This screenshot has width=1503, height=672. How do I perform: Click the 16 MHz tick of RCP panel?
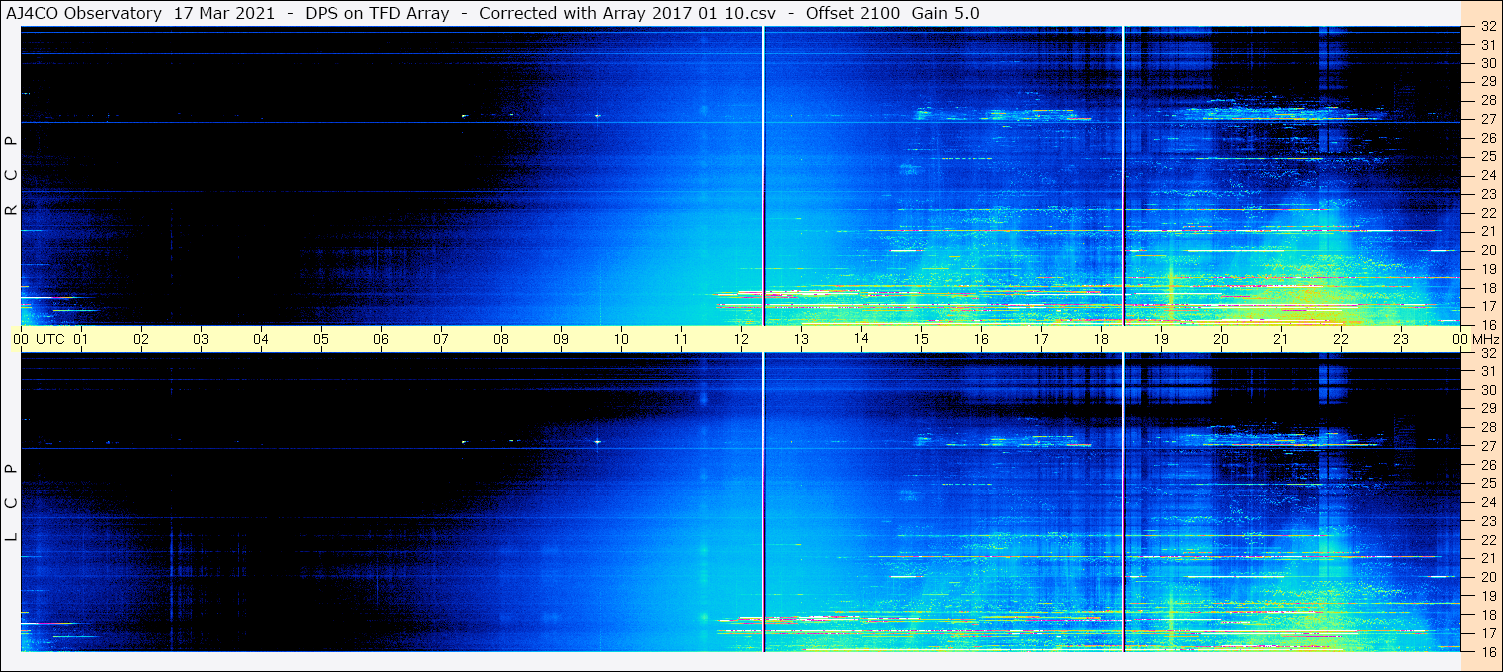point(1487,324)
